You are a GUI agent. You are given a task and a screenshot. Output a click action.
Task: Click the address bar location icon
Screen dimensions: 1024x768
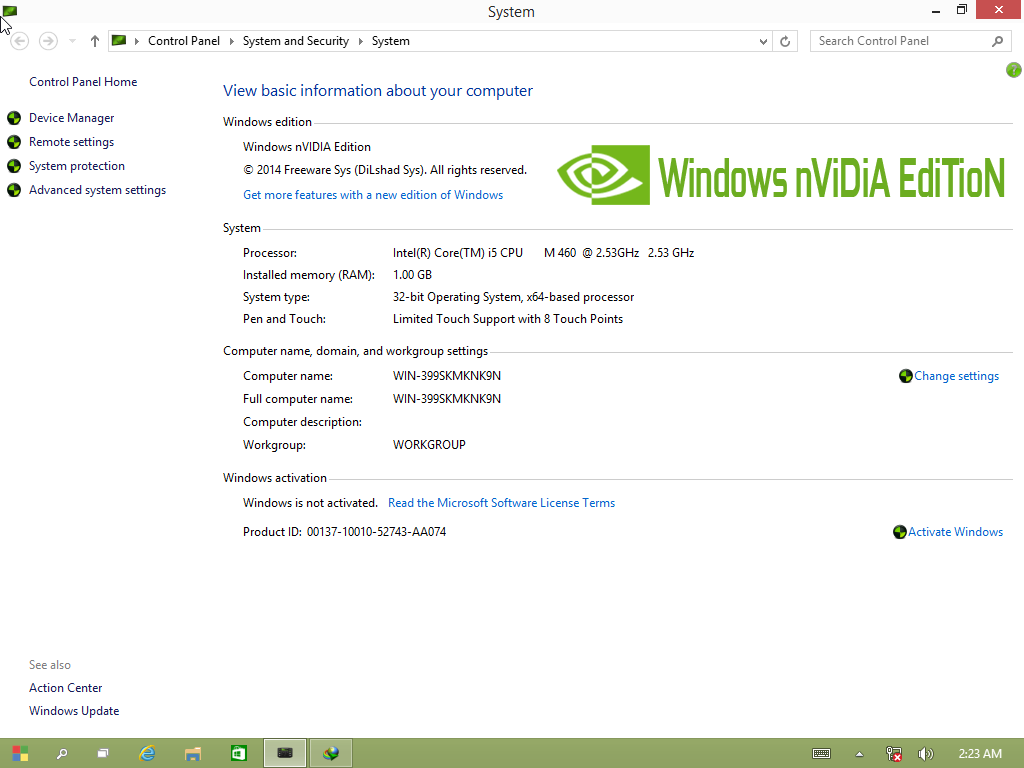coord(119,40)
